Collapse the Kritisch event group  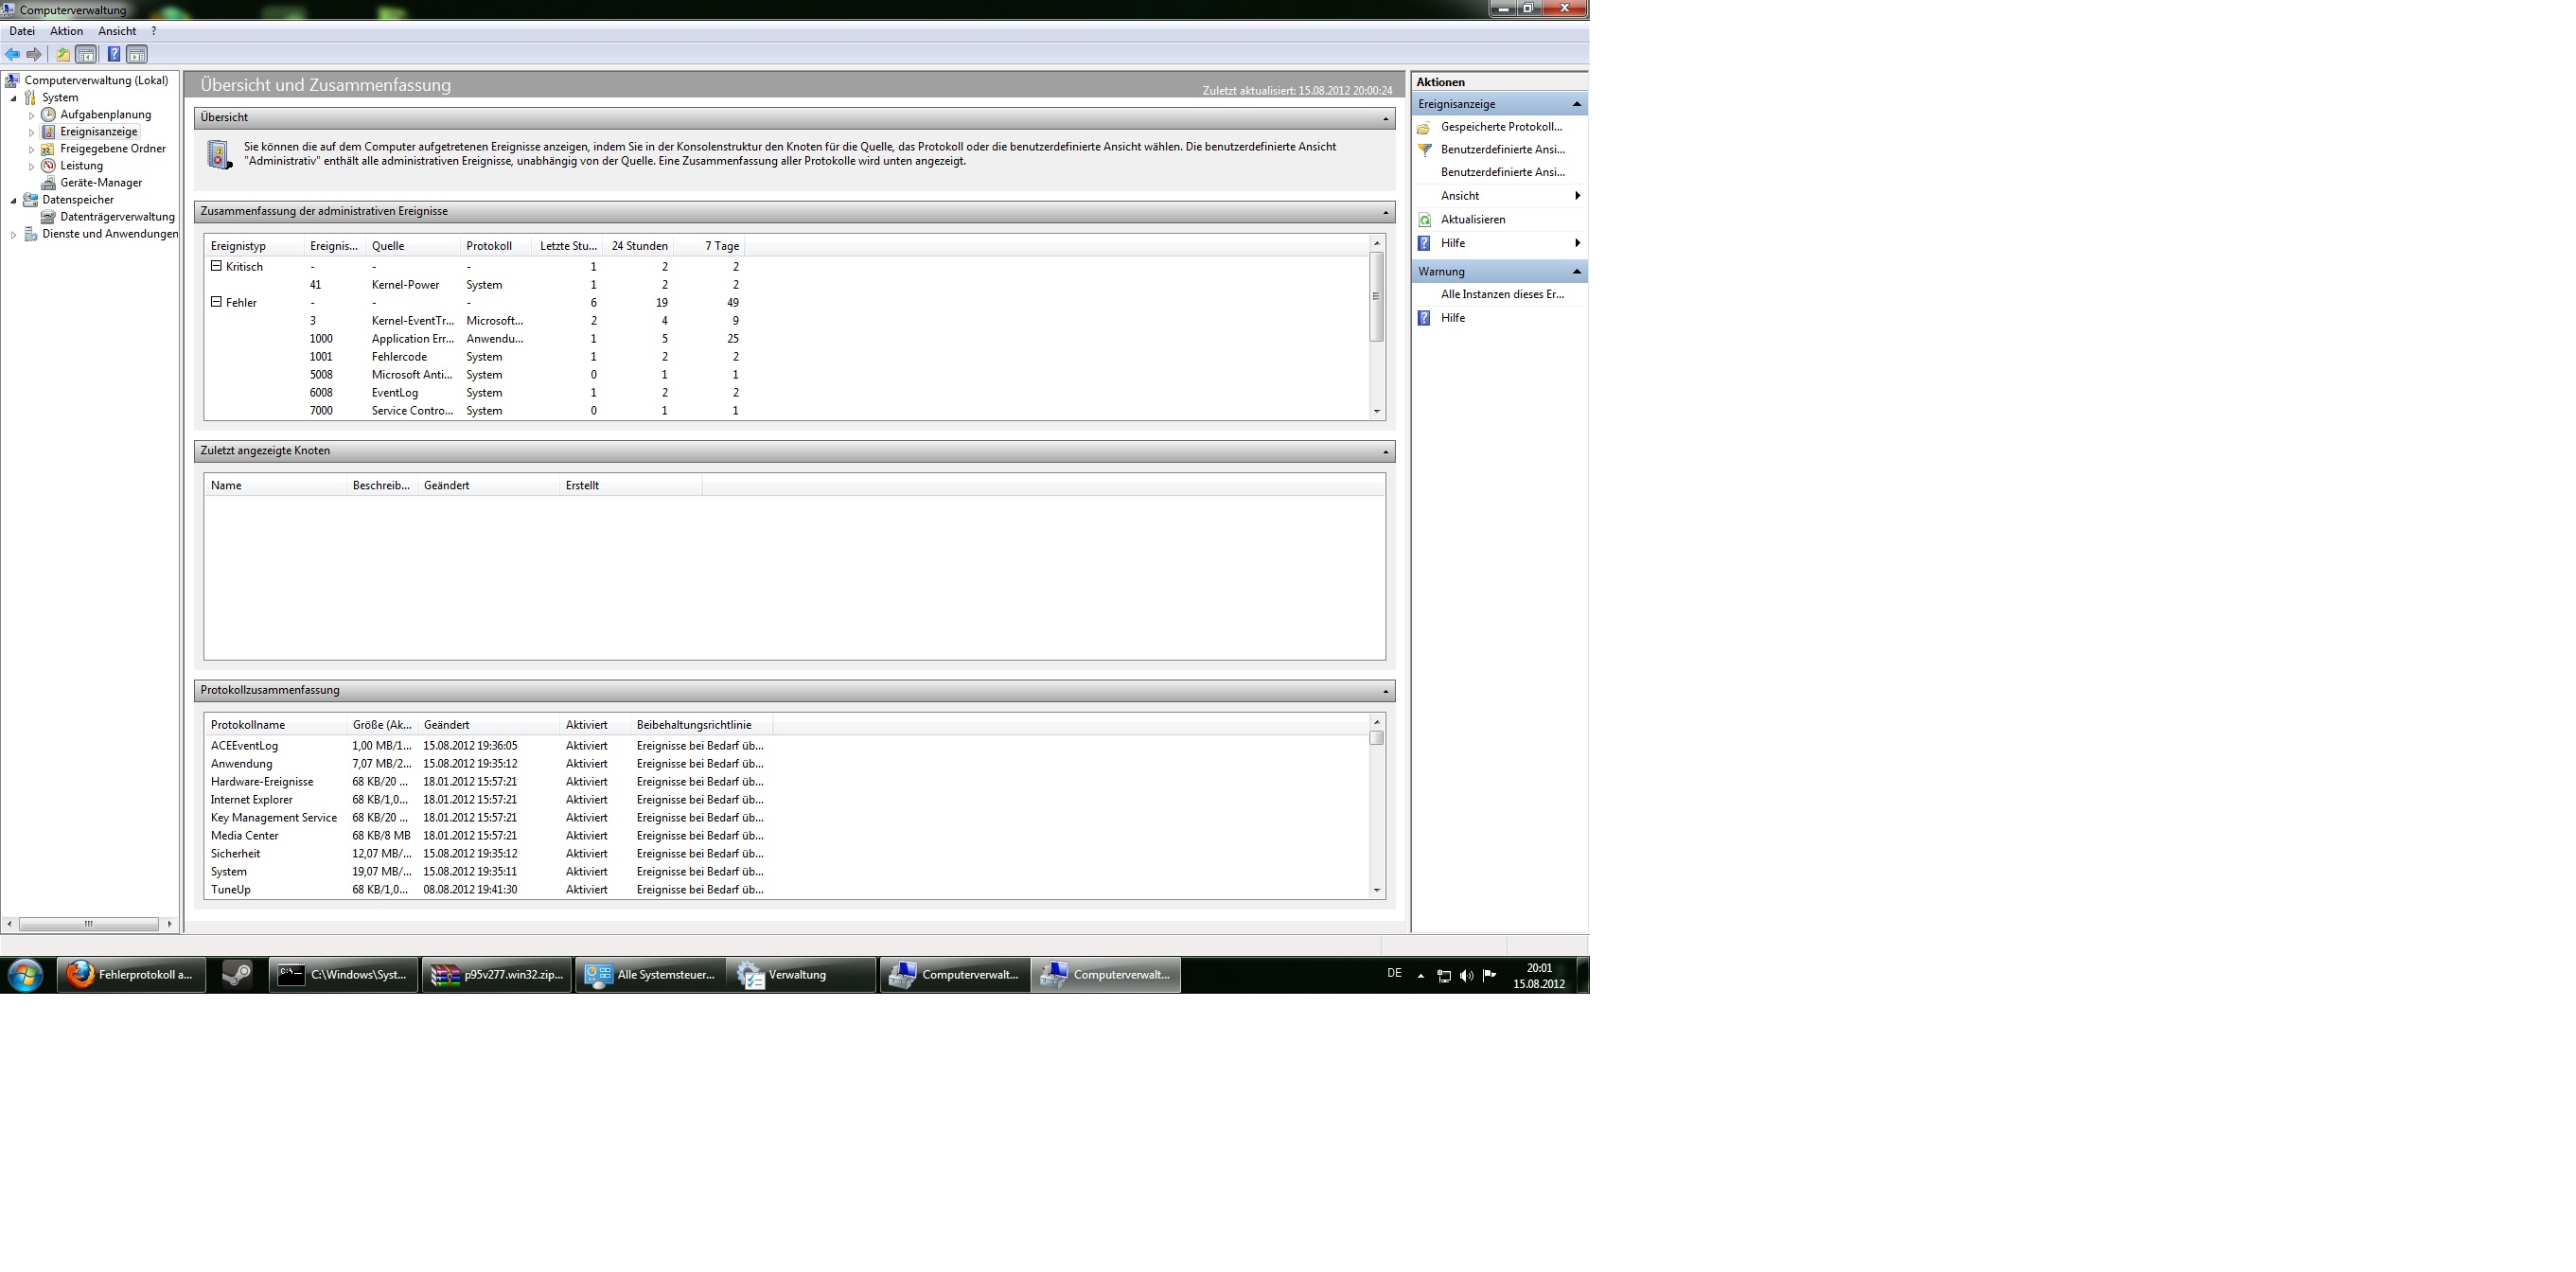216,266
